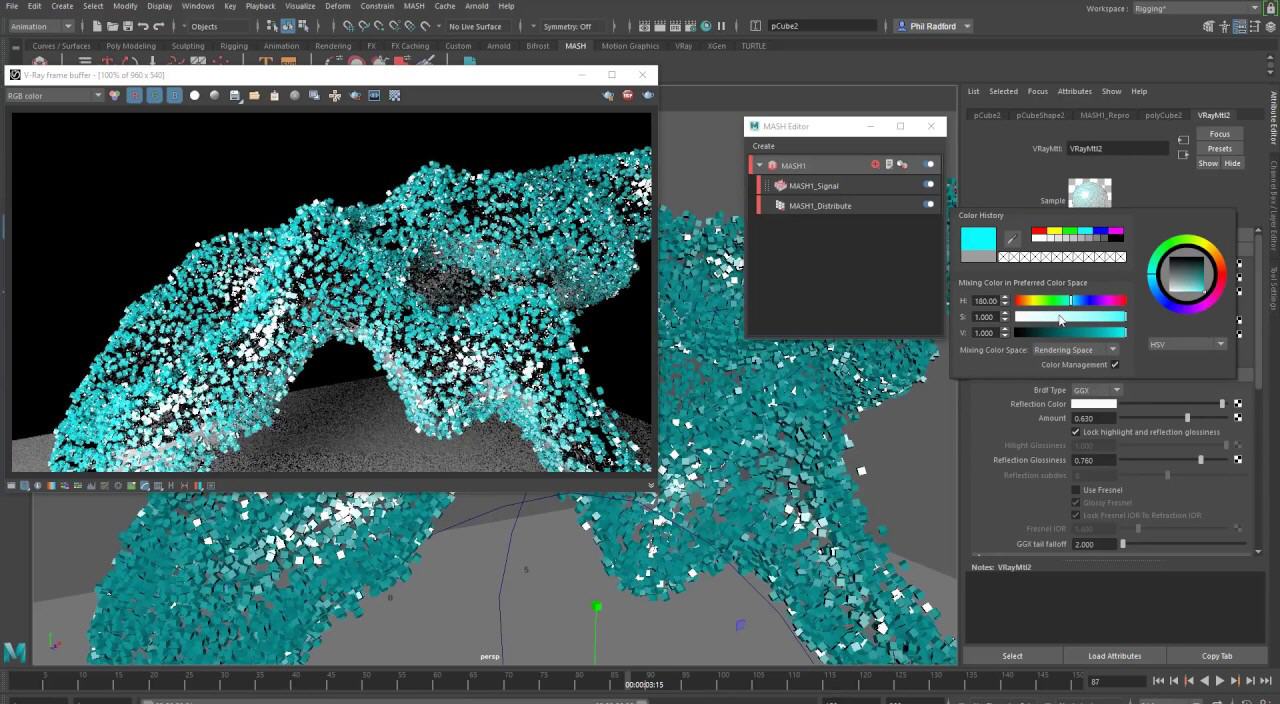Click the Select button at panel bottom

point(1013,656)
